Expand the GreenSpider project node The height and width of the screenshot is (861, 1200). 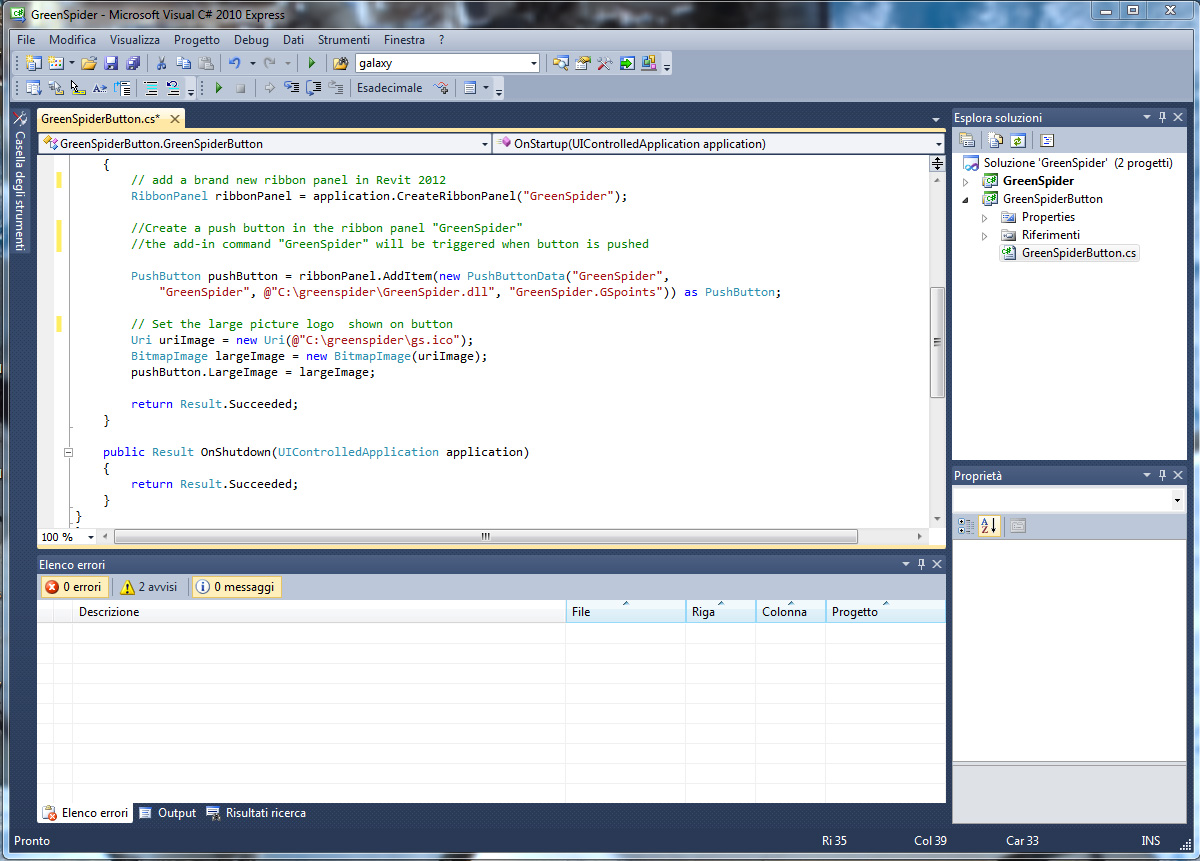966,181
